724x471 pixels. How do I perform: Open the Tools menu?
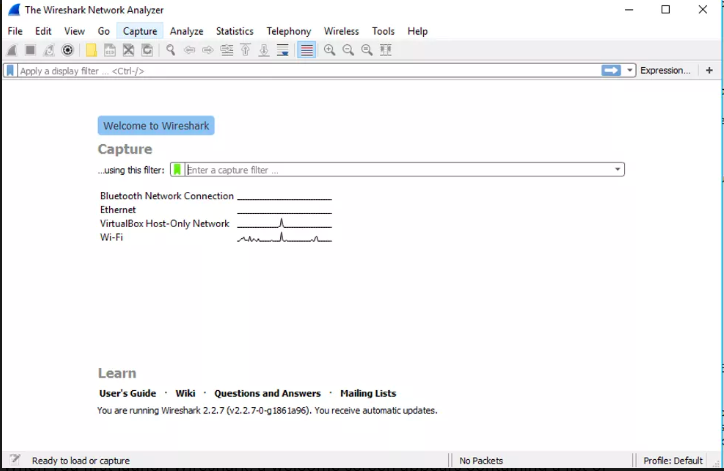pos(383,31)
